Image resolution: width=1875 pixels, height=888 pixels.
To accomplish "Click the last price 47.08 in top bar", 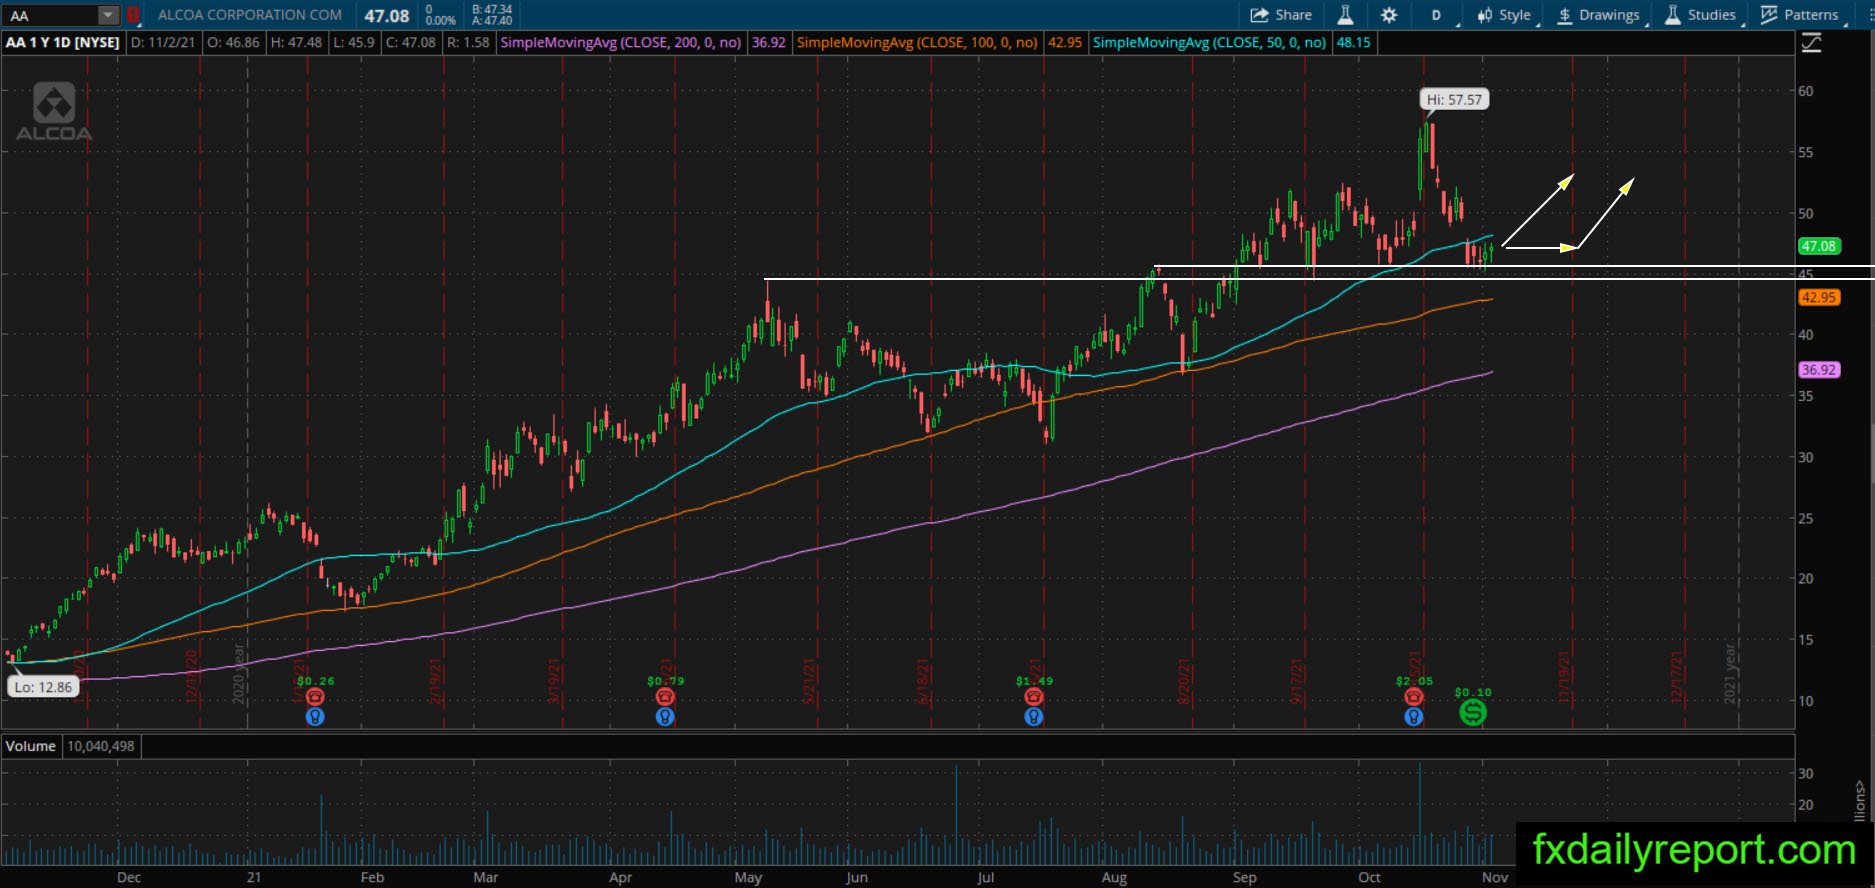I will pyautogui.click(x=387, y=16).
